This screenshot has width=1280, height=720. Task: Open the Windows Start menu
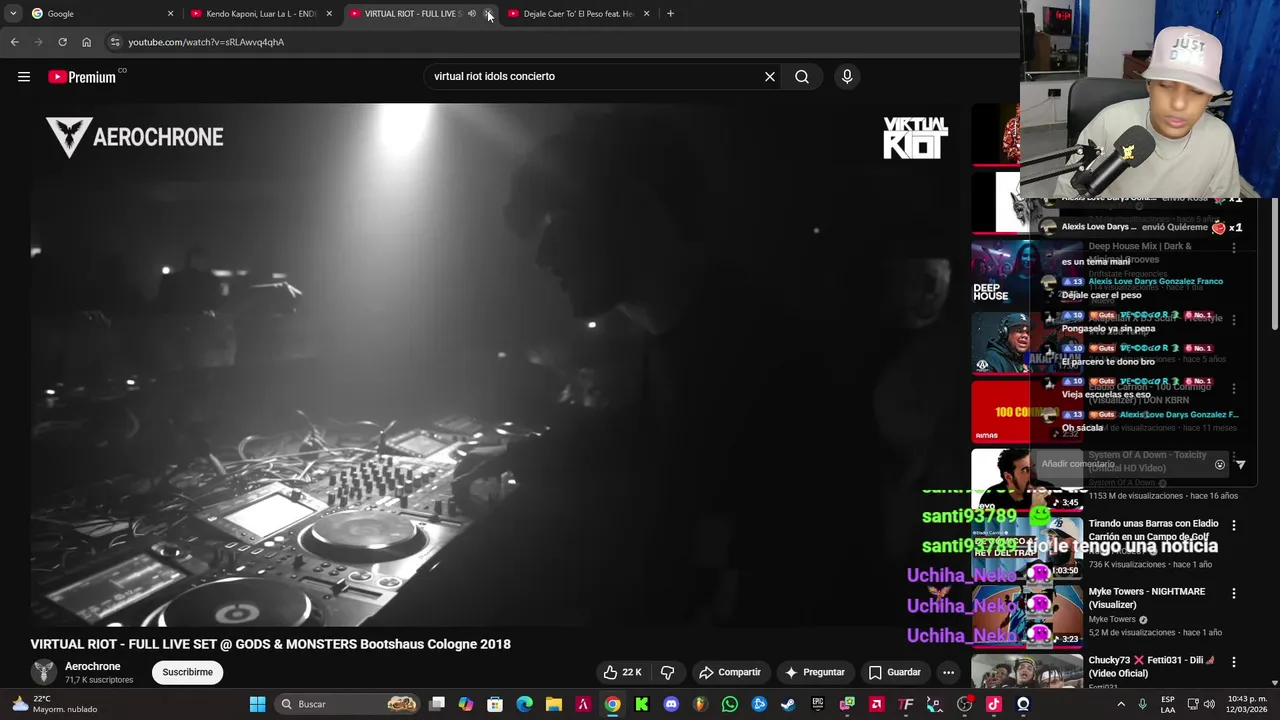click(257, 704)
